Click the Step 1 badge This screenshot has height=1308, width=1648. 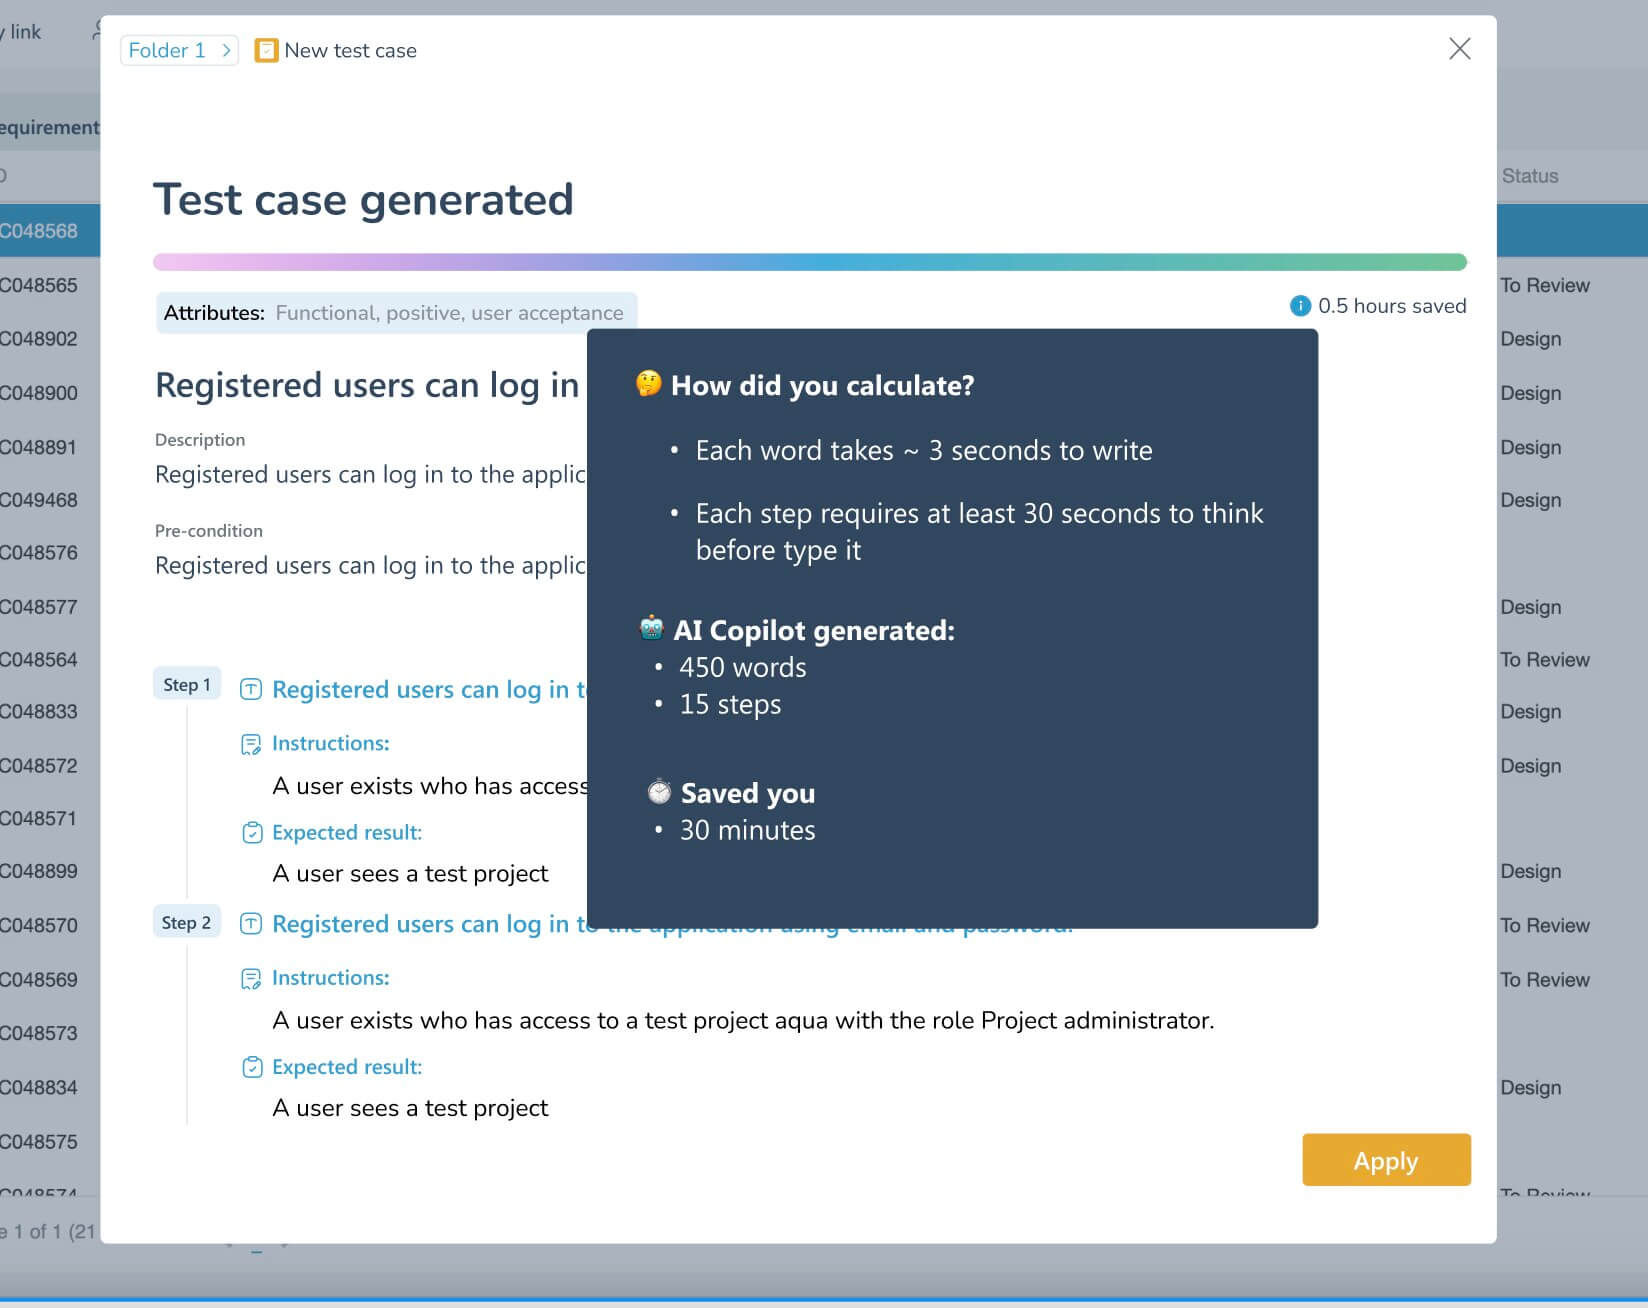pyautogui.click(x=187, y=684)
